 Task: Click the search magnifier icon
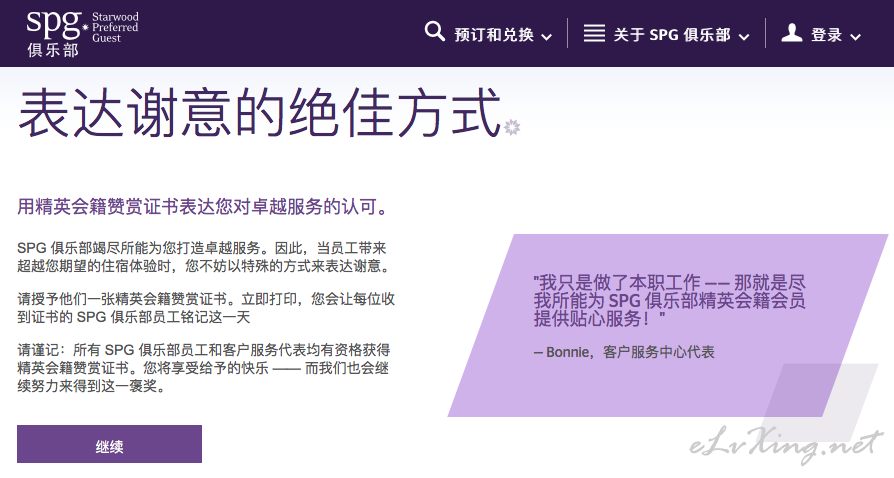point(434,31)
